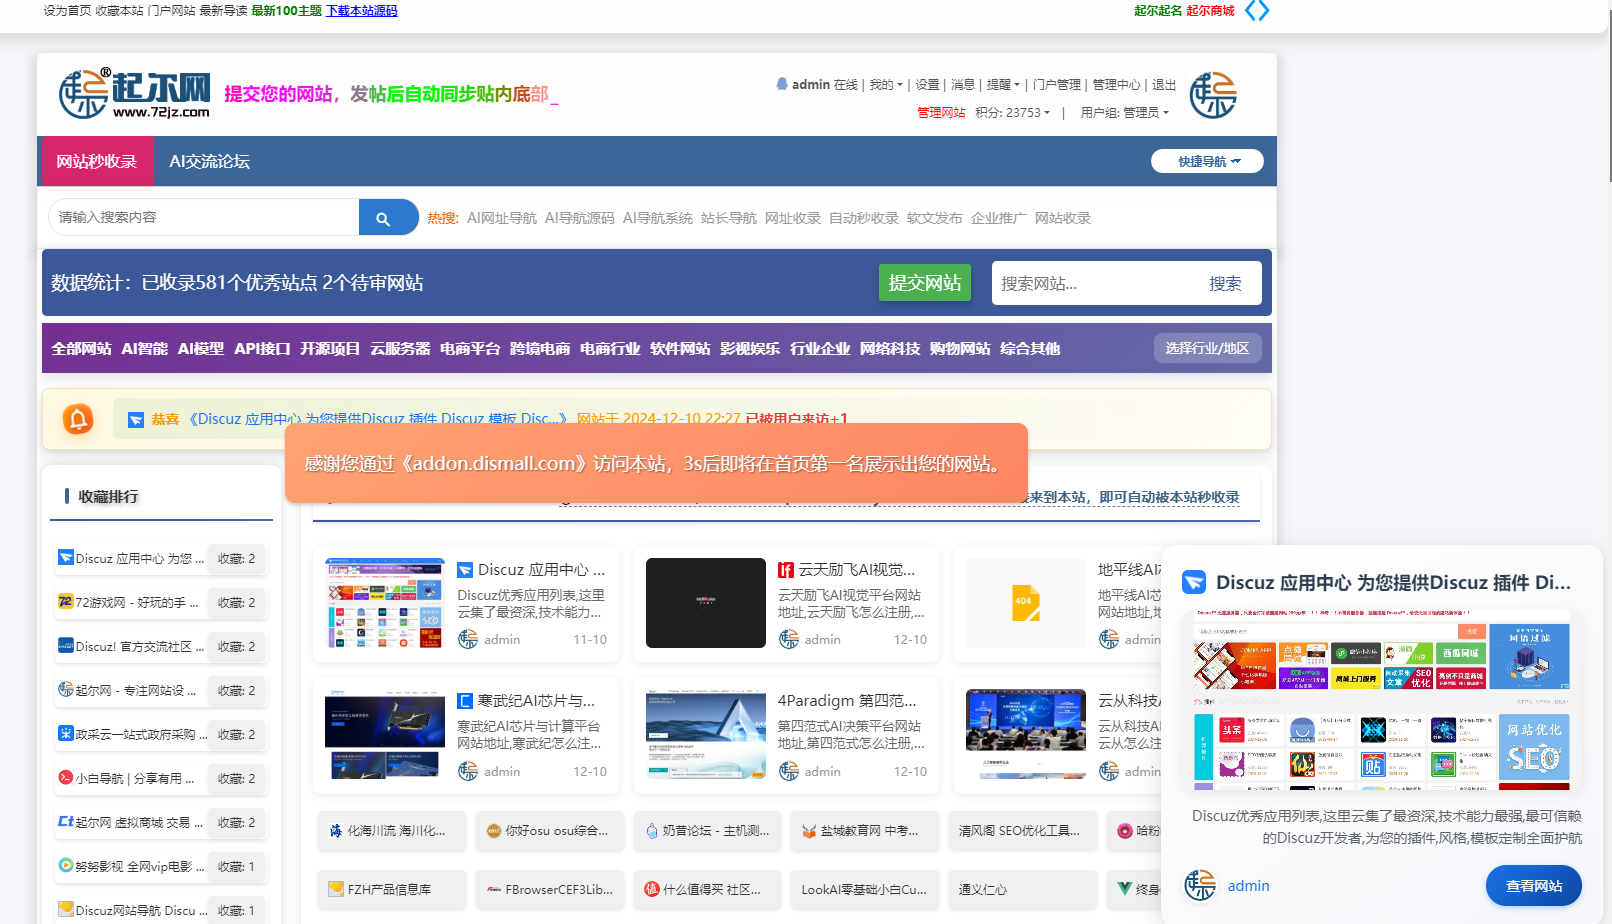Image resolution: width=1612 pixels, height=924 pixels.
Task: Click the Discuz icon in popup card title
Action: (x=1194, y=582)
